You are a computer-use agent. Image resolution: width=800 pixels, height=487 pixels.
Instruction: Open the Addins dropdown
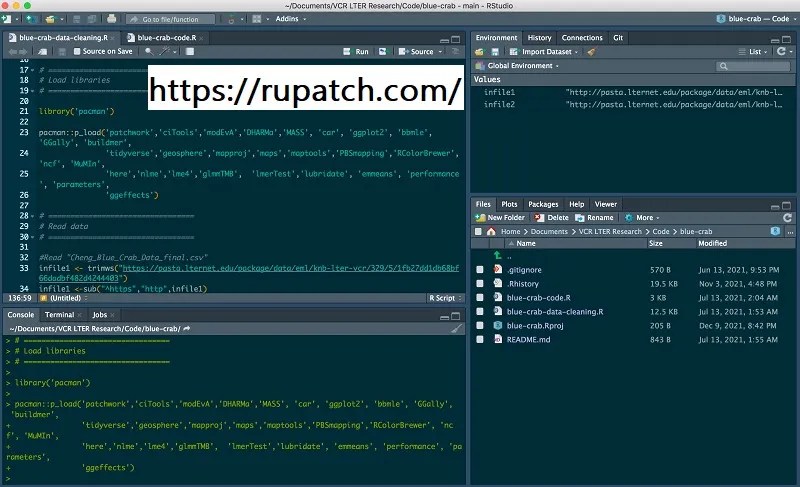pos(291,19)
